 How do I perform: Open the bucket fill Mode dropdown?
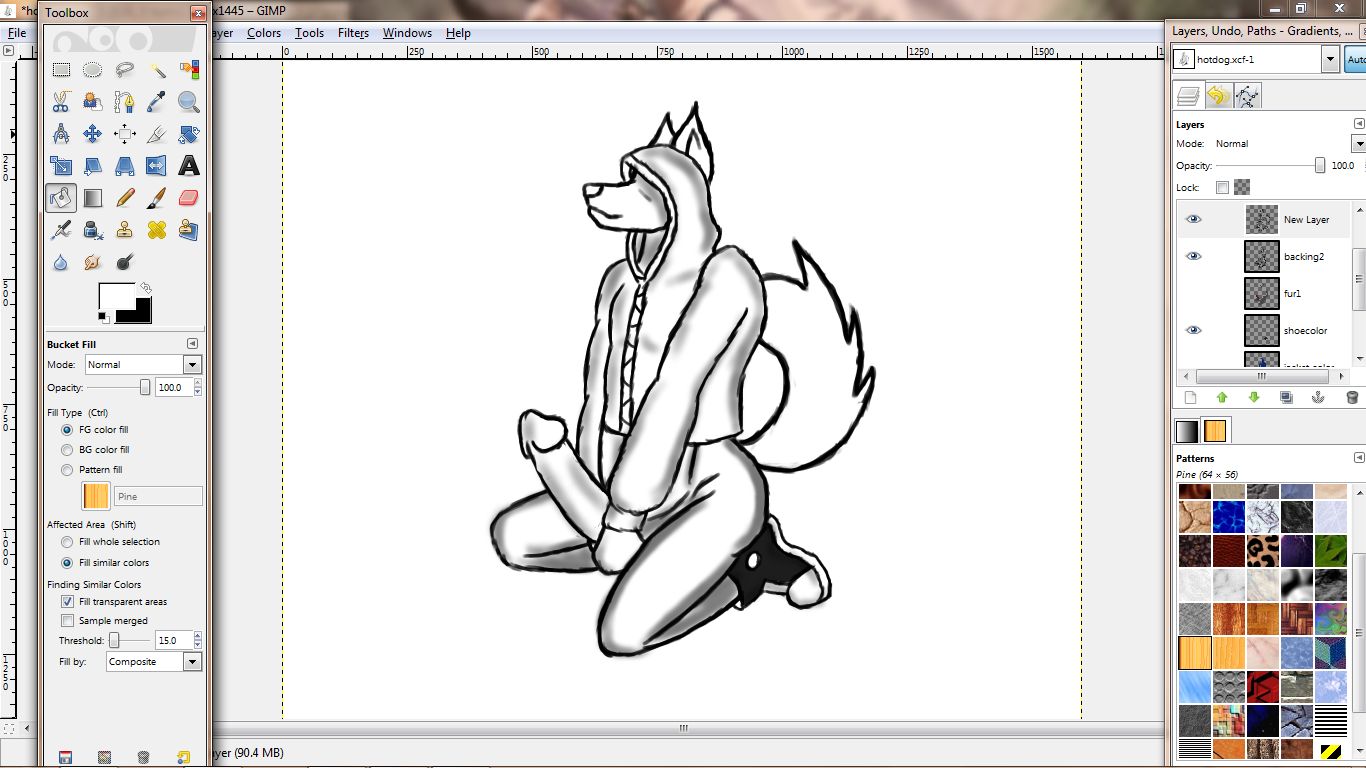[144, 365]
